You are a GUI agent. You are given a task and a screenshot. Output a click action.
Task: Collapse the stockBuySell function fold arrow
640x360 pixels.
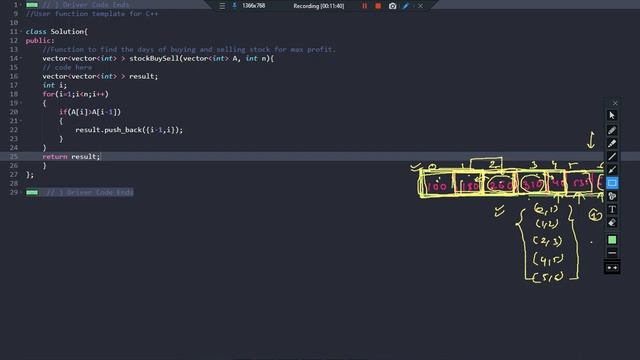(x=22, y=58)
